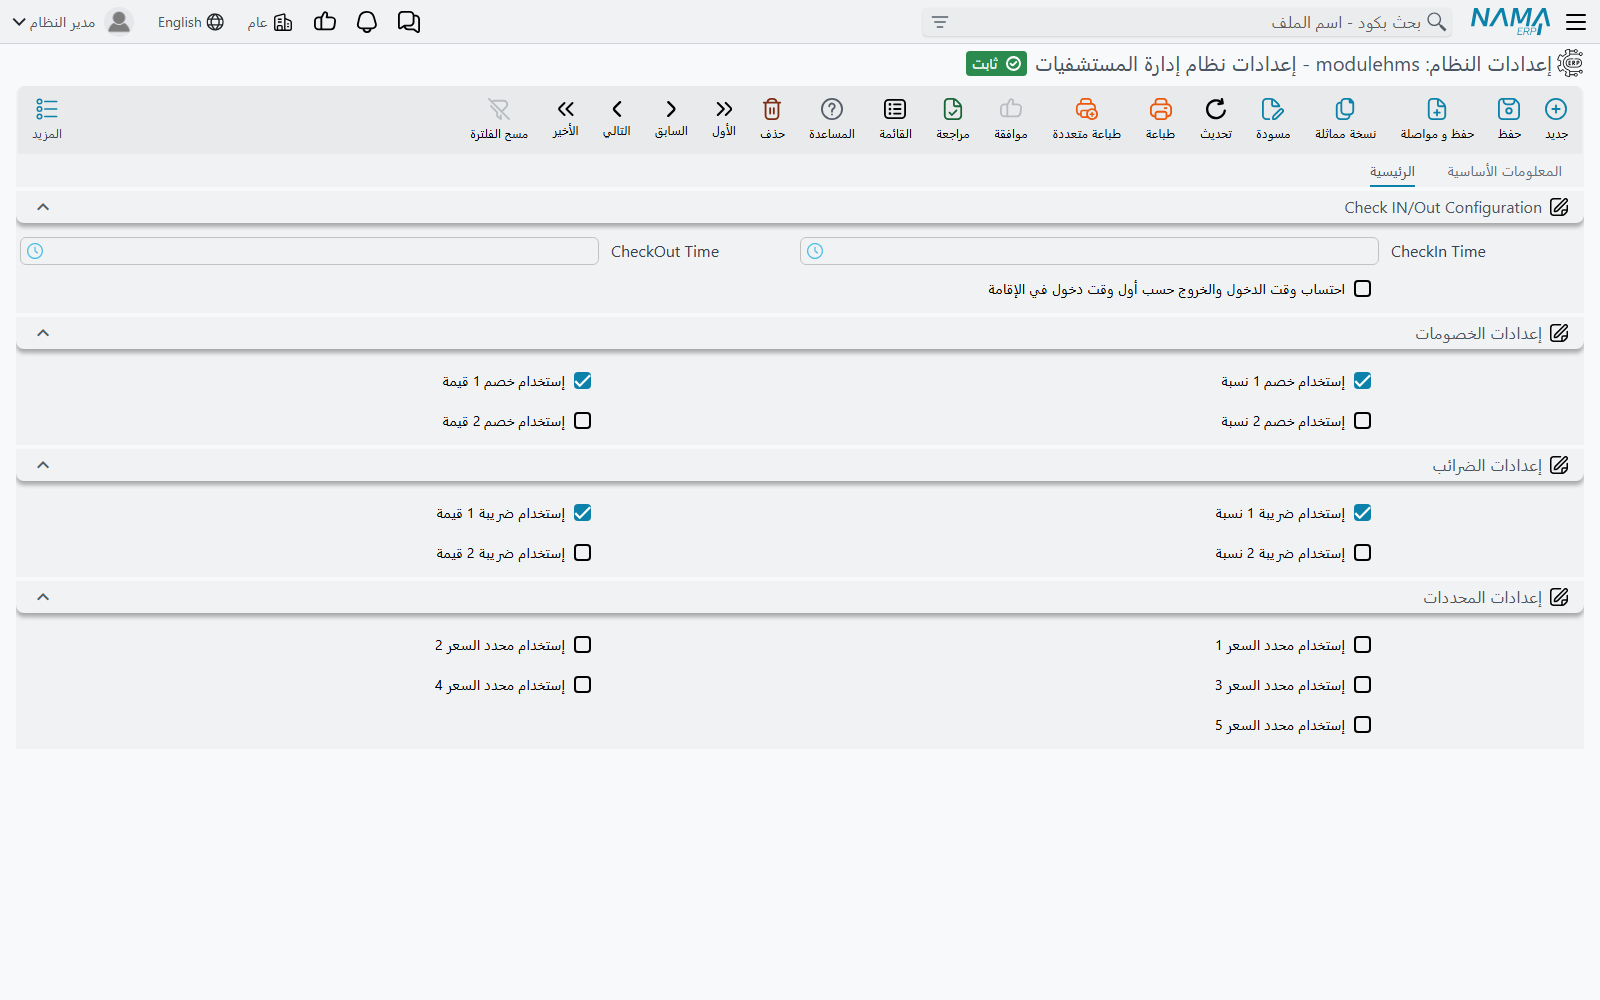Switch language to English
Viewport: 1600px width, 1000px height.
point(190,22)
